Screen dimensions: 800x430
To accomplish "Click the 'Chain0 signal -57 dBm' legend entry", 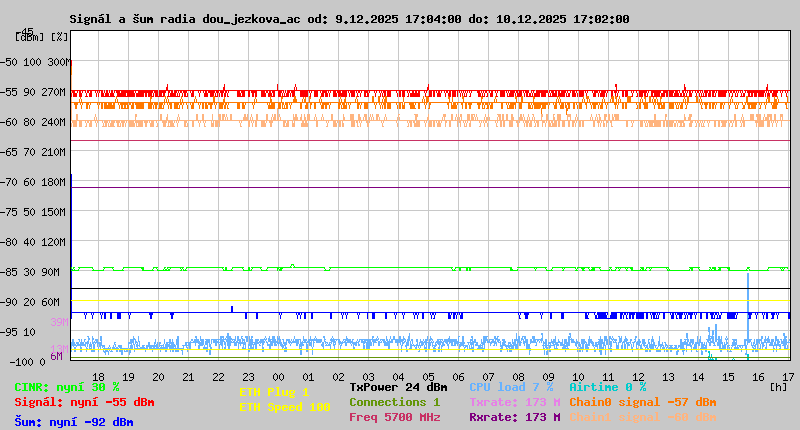I will 643,402.
